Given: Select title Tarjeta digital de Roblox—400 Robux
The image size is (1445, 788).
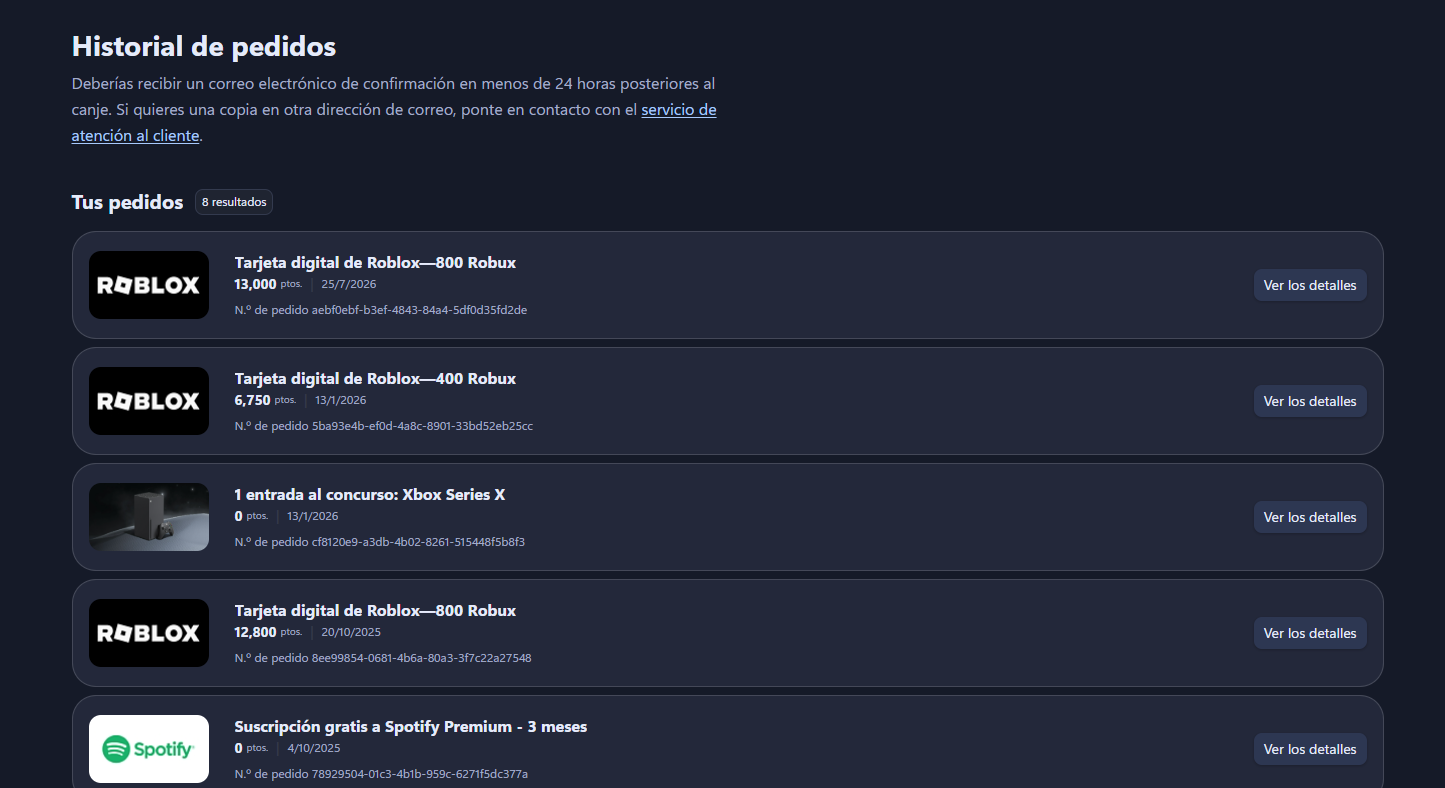Looking at the screenshot, I should 375,379.
